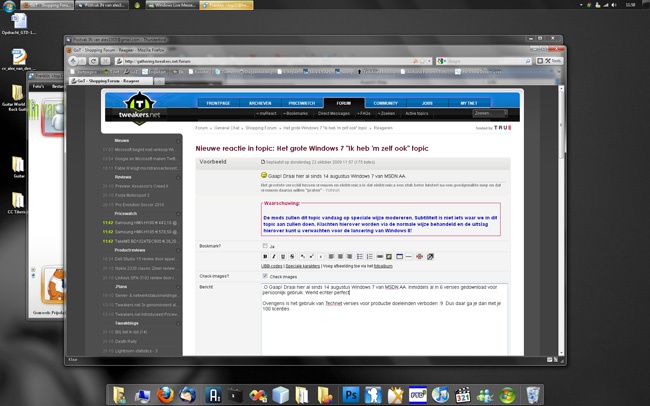Screen dimensions: 650x406
Task: Open Media Player Classic from the dock
Action: 463,395
